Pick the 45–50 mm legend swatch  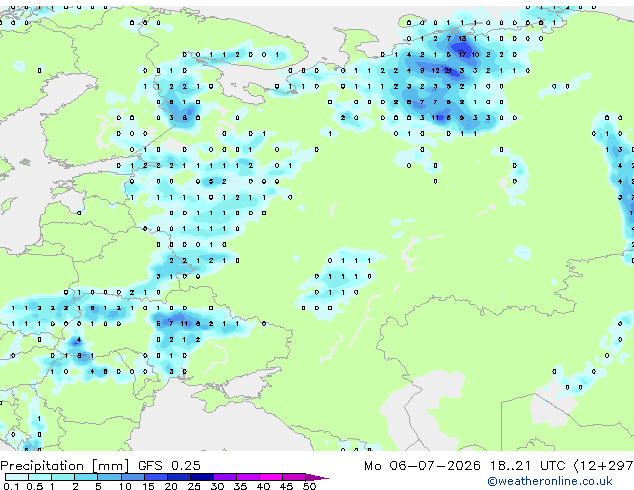click(x=294, y=477)
